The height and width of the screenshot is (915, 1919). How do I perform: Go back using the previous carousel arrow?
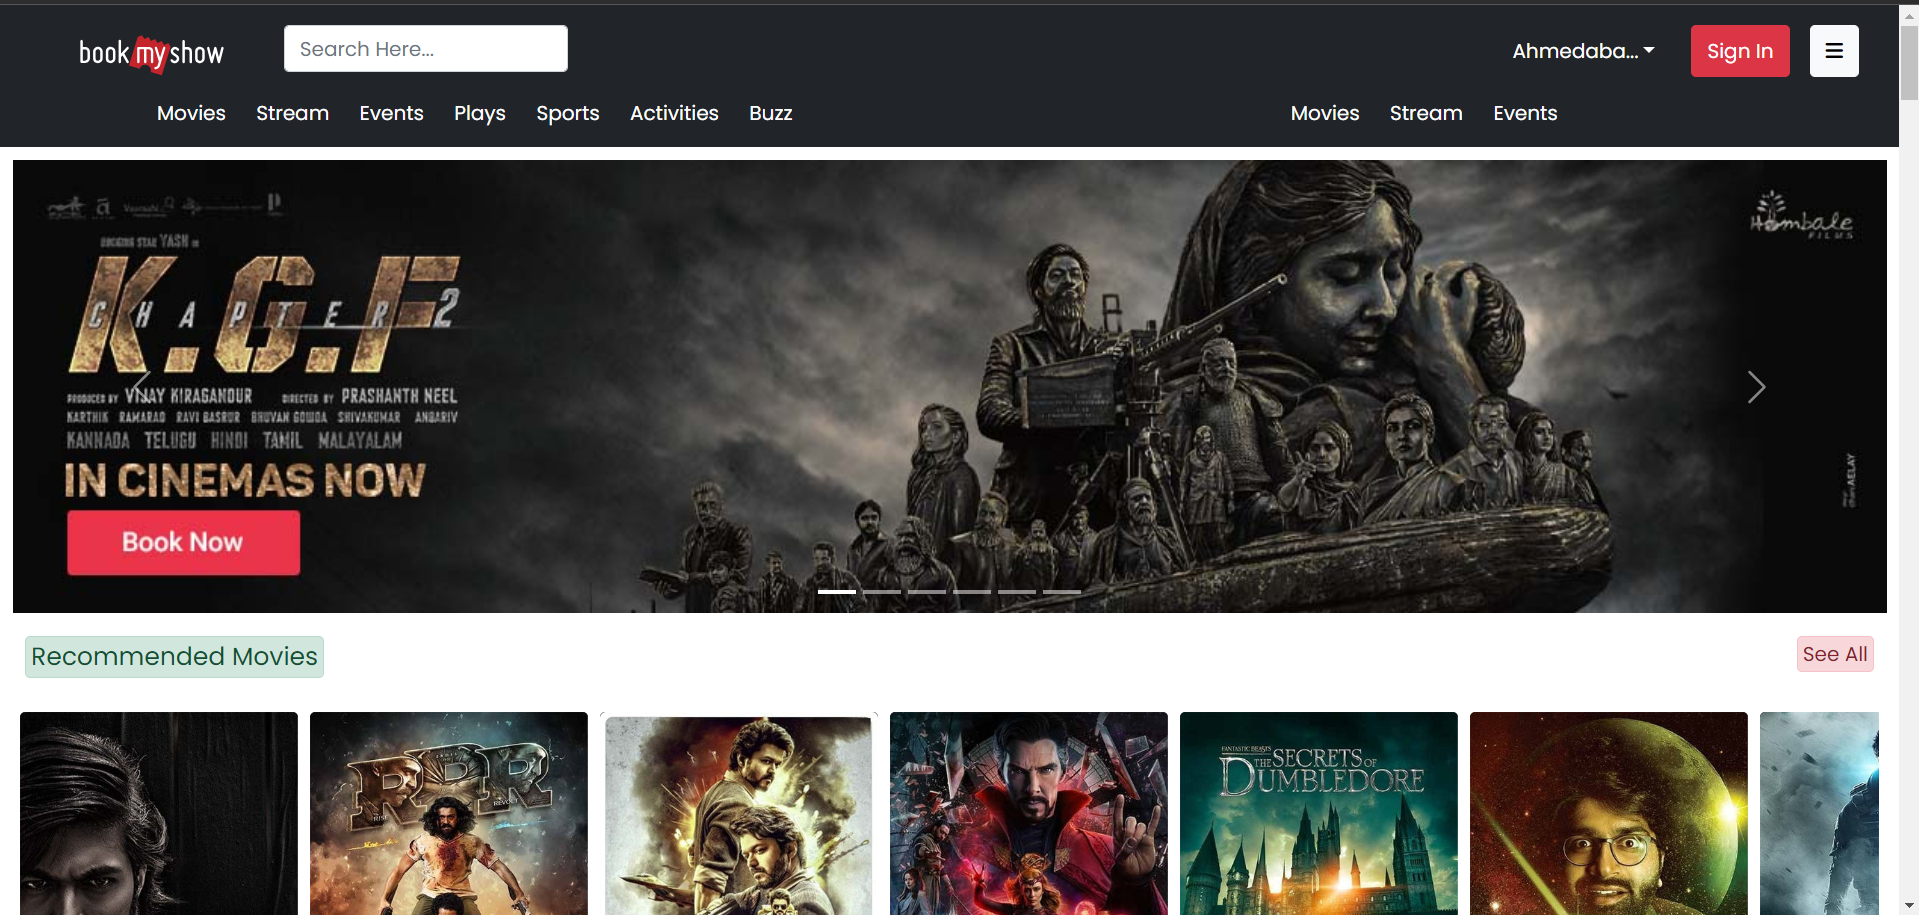coord(140,387)
